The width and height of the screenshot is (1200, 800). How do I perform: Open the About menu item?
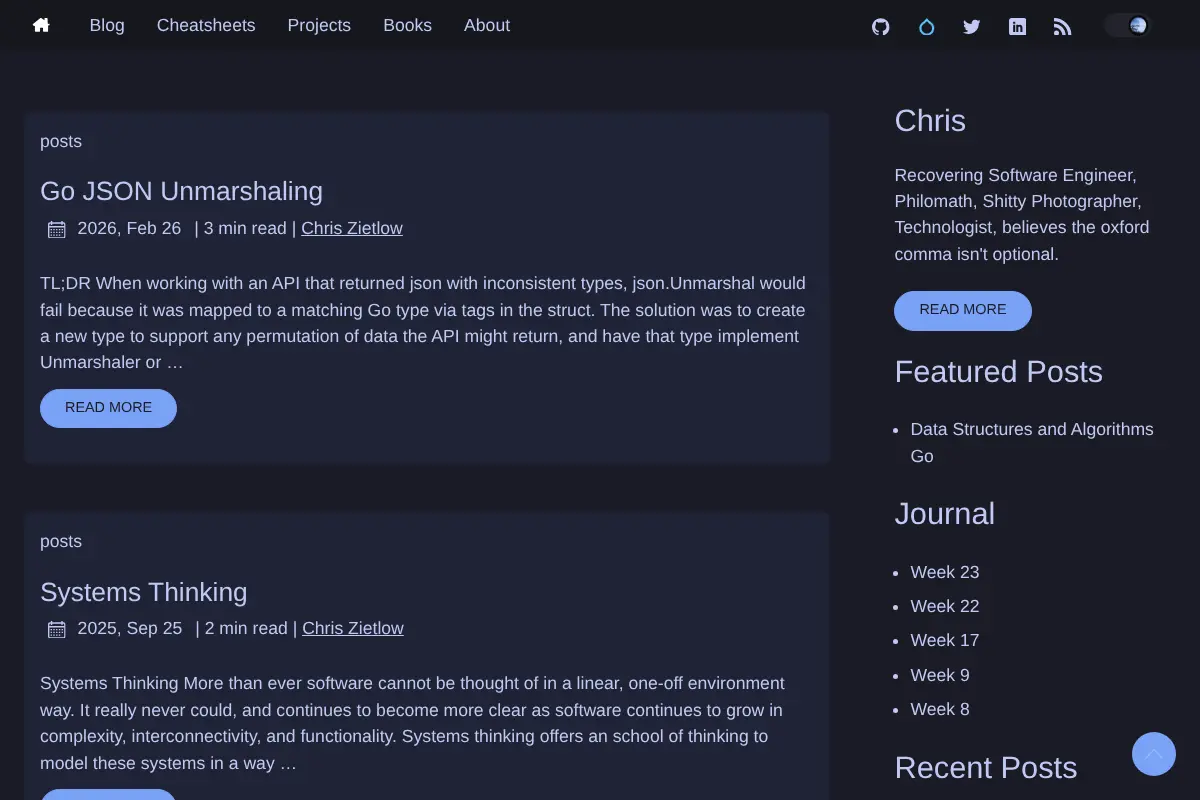click(x=487, y=25)
